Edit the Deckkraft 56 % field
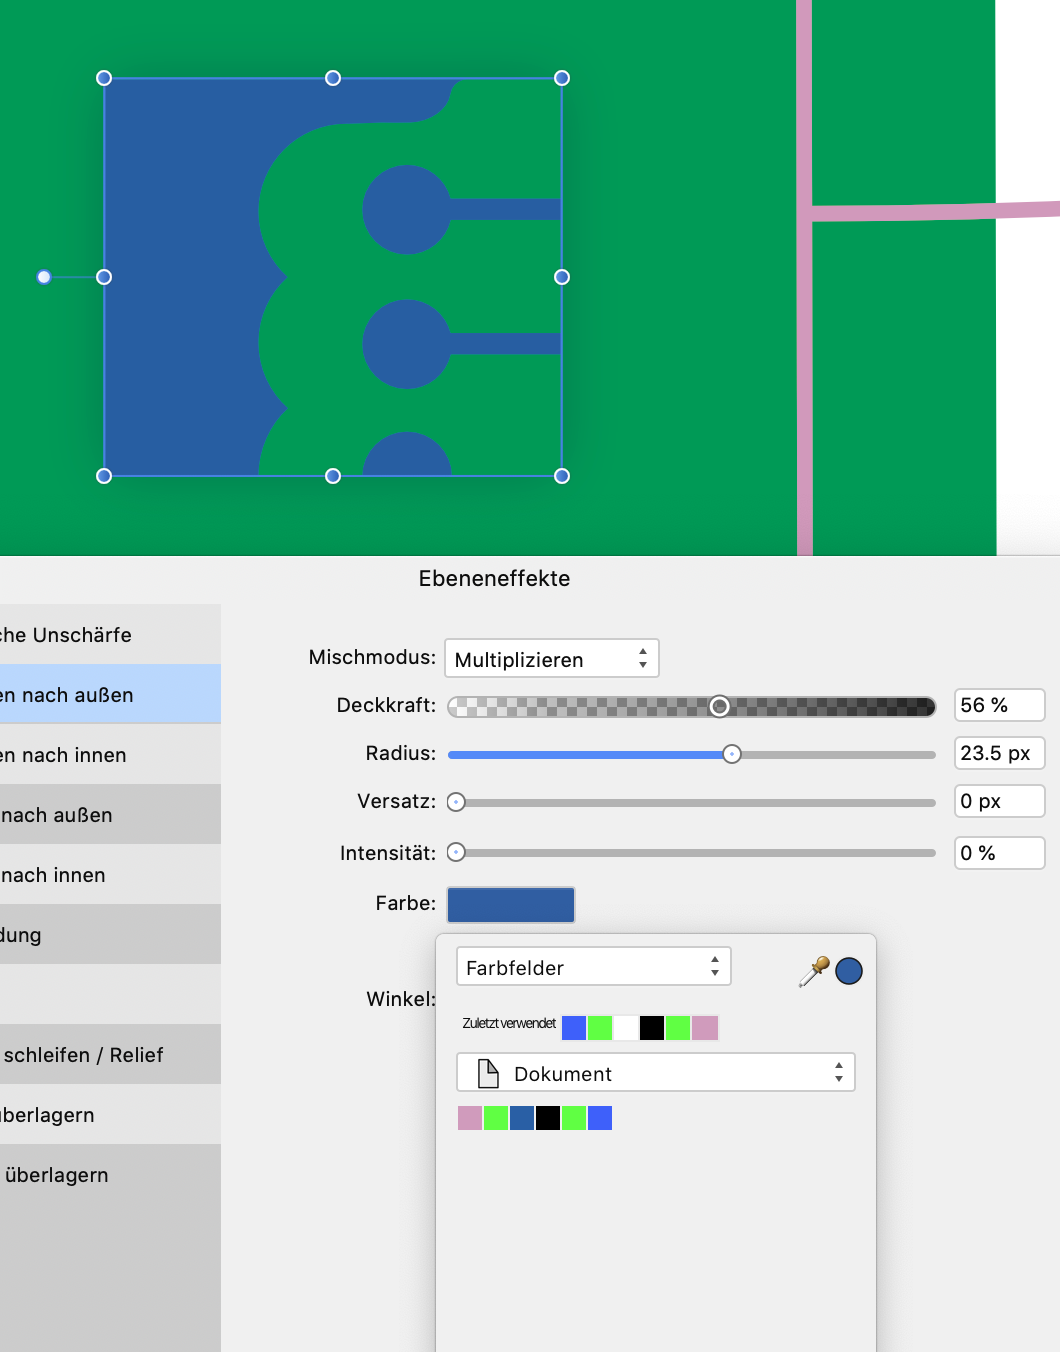Image resolution: width=1060 pixels, height=1352 pixels. pyautogui.click(x=999, y=705)
